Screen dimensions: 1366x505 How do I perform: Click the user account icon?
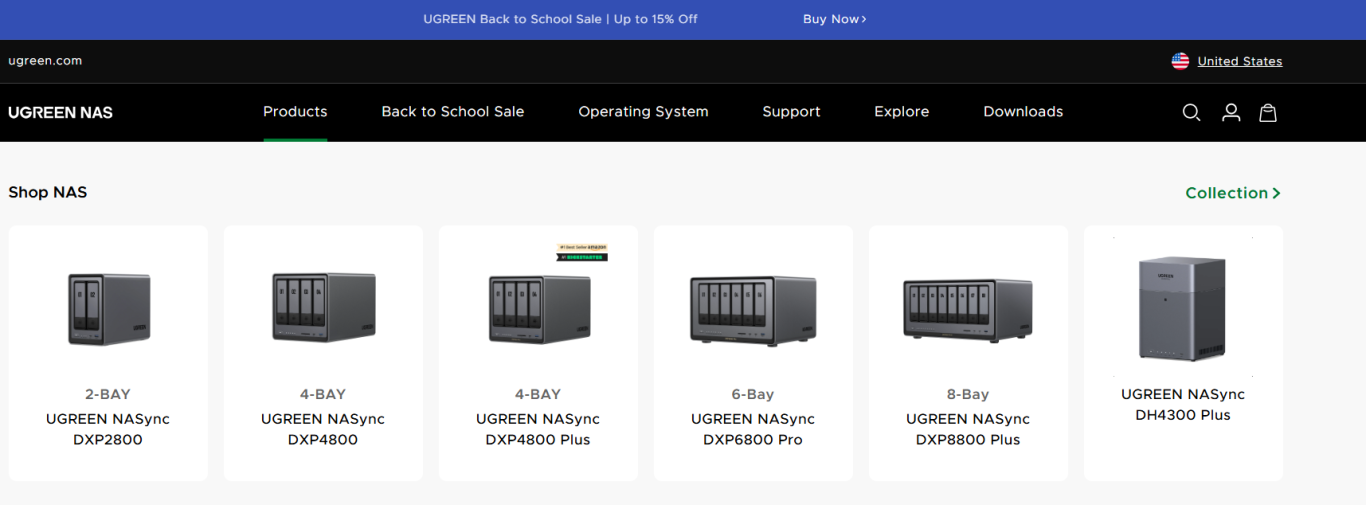(1231, 112)
